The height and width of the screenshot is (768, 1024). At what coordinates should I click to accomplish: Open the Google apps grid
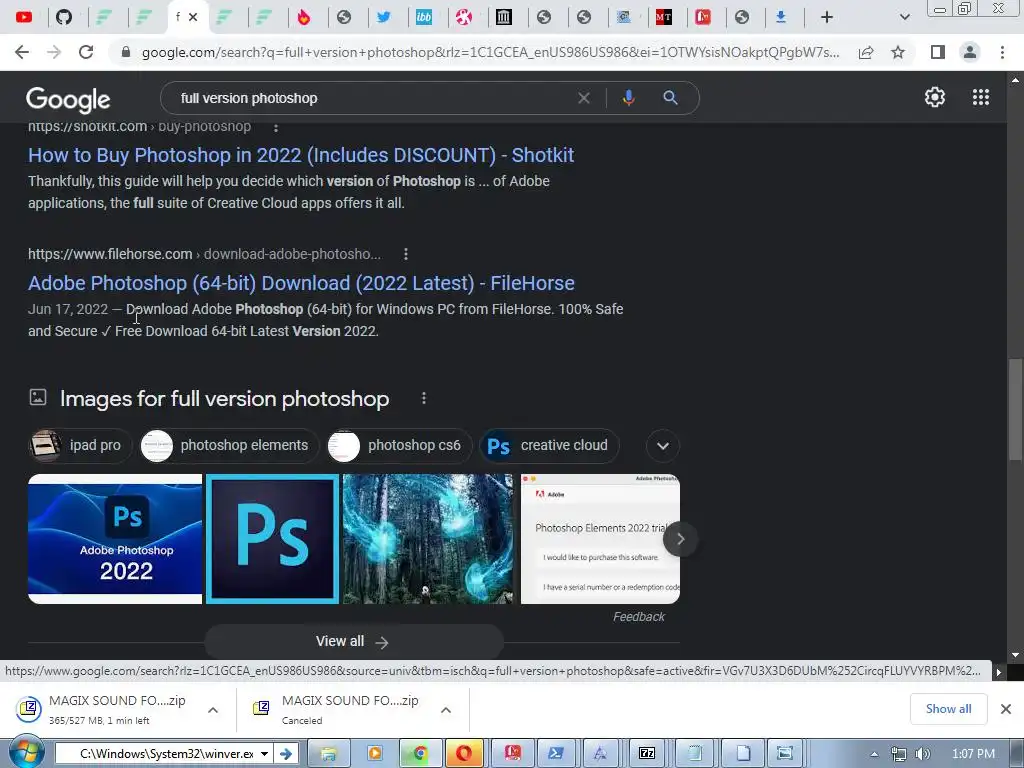coord(980,97)
